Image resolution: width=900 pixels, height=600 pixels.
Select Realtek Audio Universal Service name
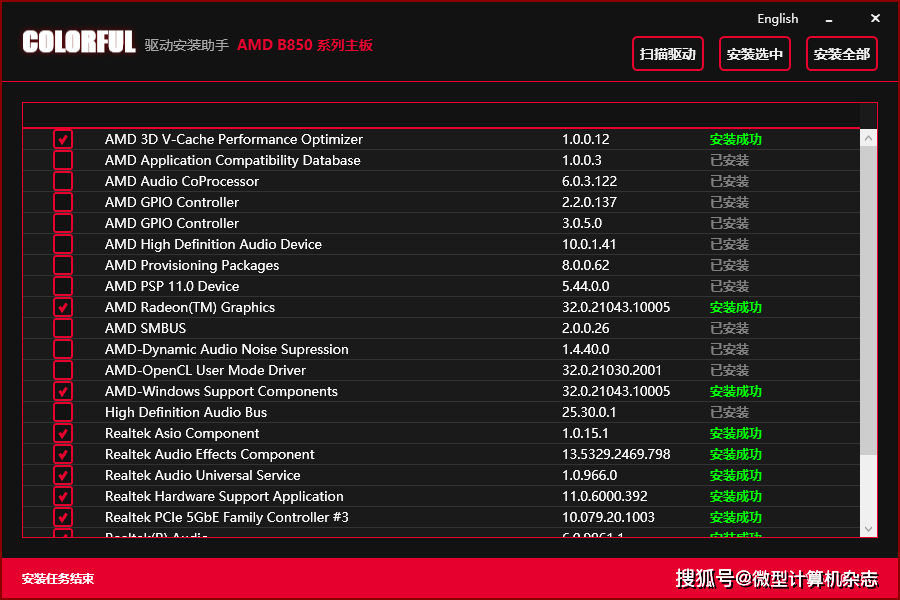click(203, 475)
